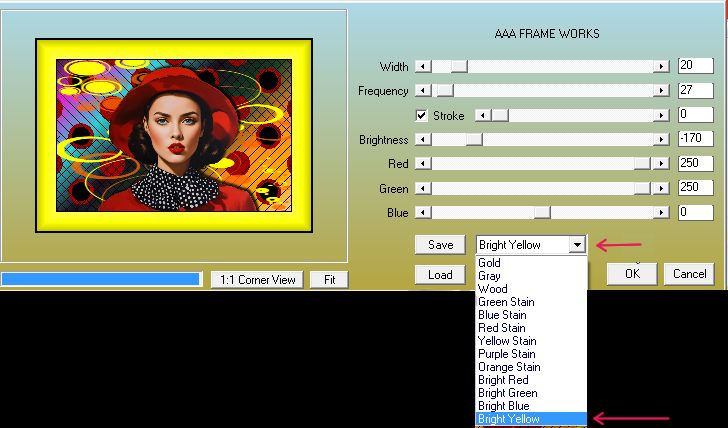The height and width of the screenshot is (428, 728).
Task: Click the Blue slider thumb
Action: [542, 213]
